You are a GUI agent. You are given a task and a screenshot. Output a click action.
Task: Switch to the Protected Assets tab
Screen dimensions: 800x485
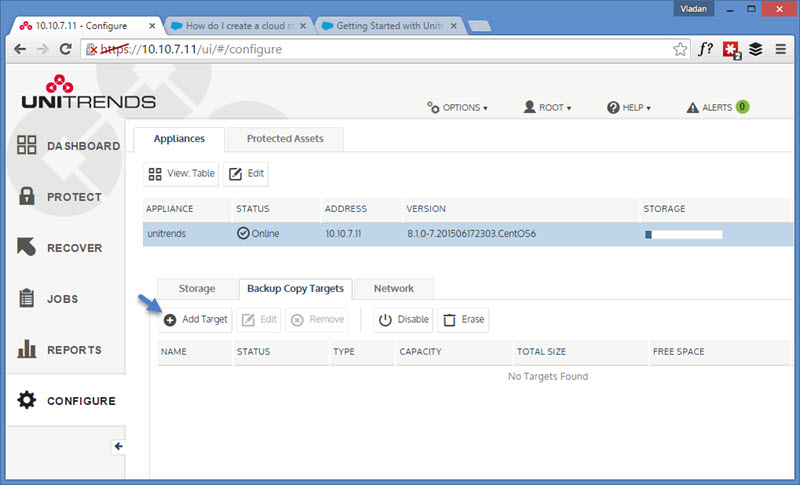[285, 139]
